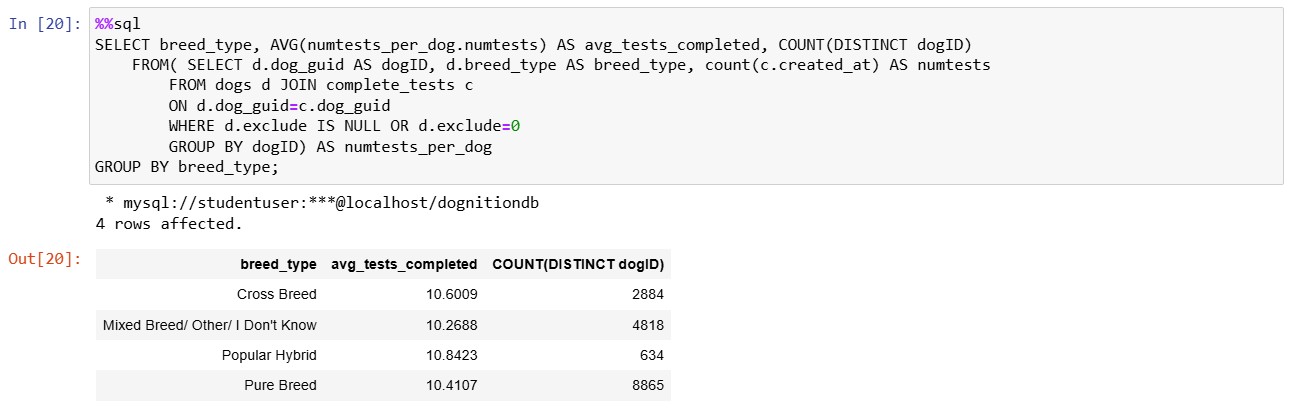Click the 8865 count value
Viewport: 1293px width, 415px height.
coord(648,385)
